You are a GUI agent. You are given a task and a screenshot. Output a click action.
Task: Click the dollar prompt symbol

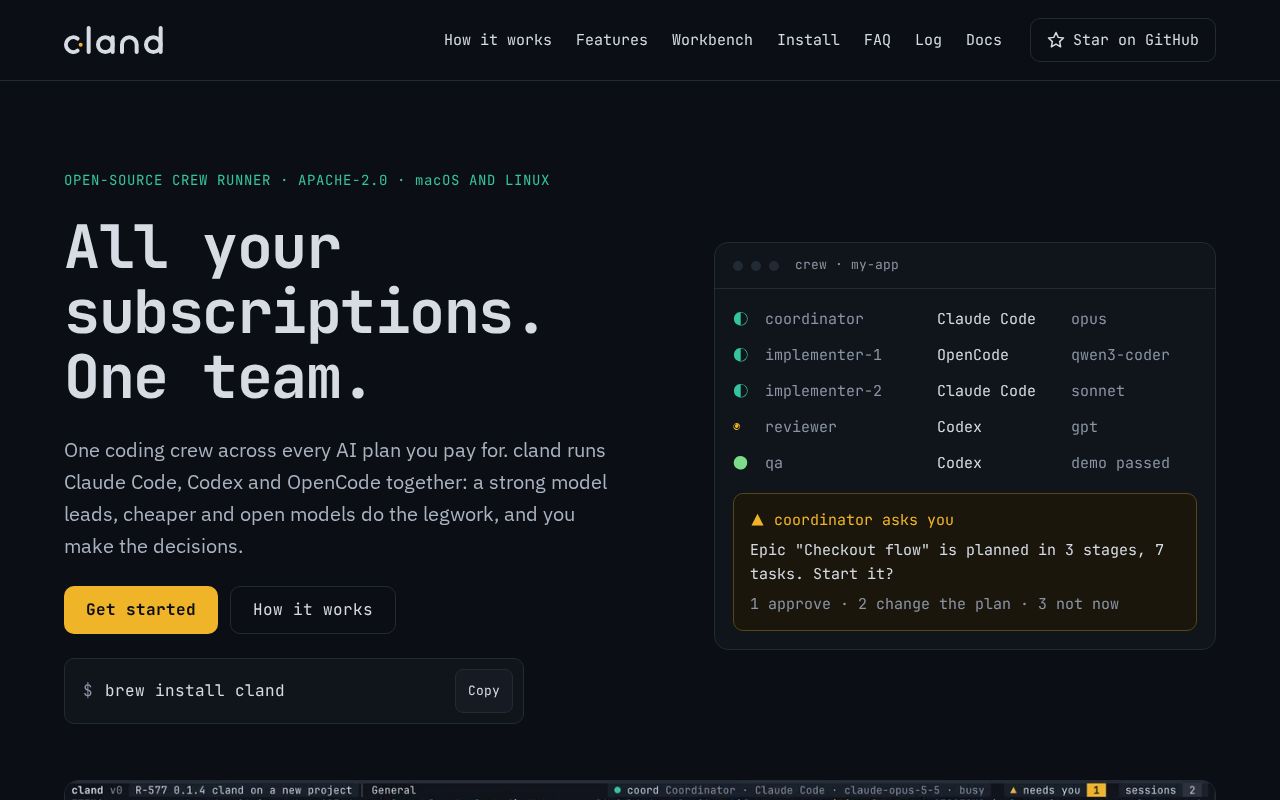88,691
